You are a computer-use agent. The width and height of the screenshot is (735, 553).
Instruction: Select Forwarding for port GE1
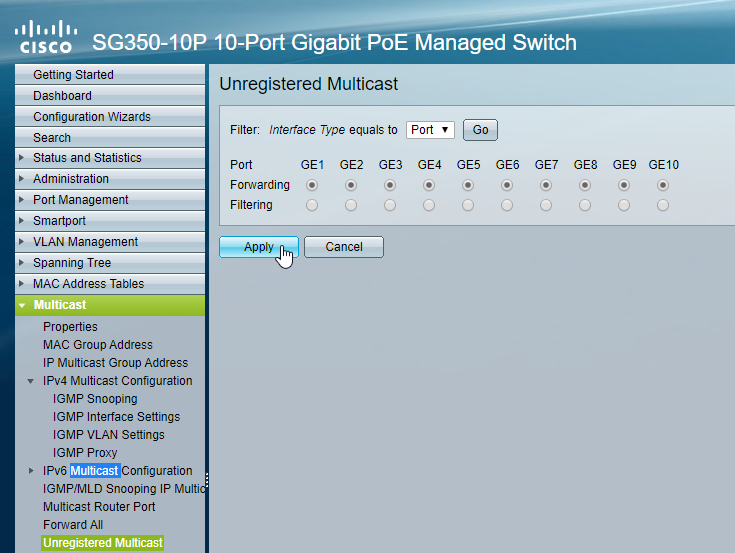312,185
